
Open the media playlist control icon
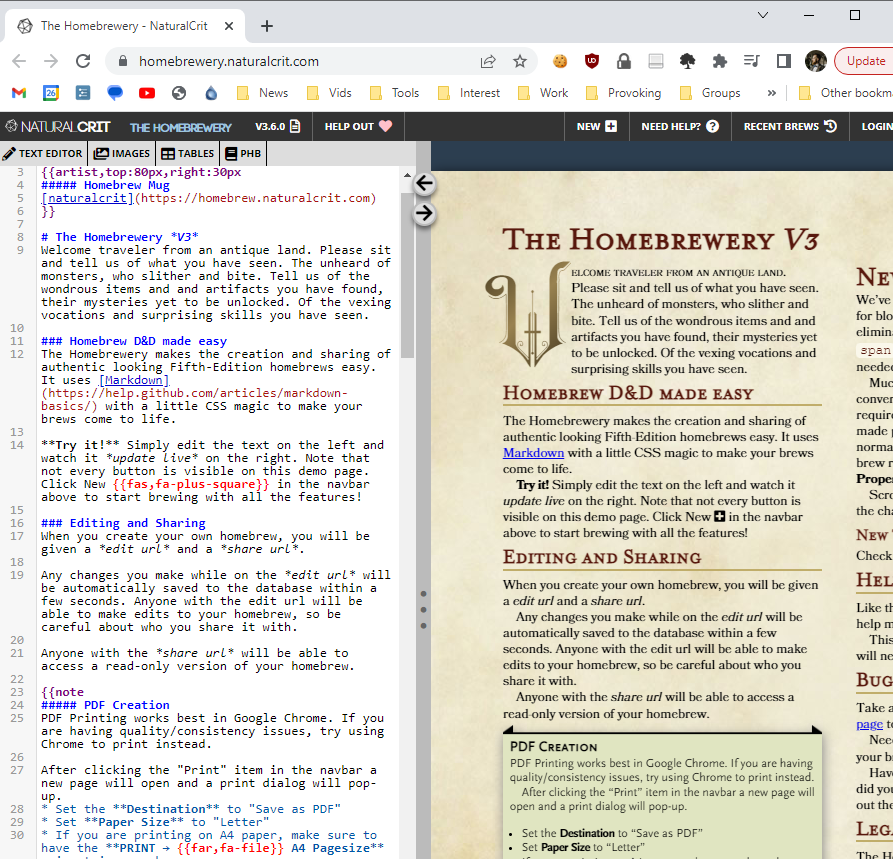tap(752, 61)
